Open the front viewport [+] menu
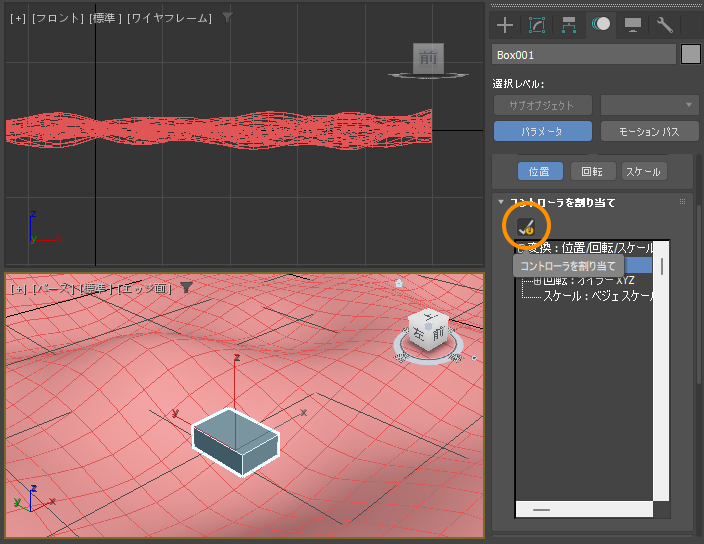 (x=18, y=18)
